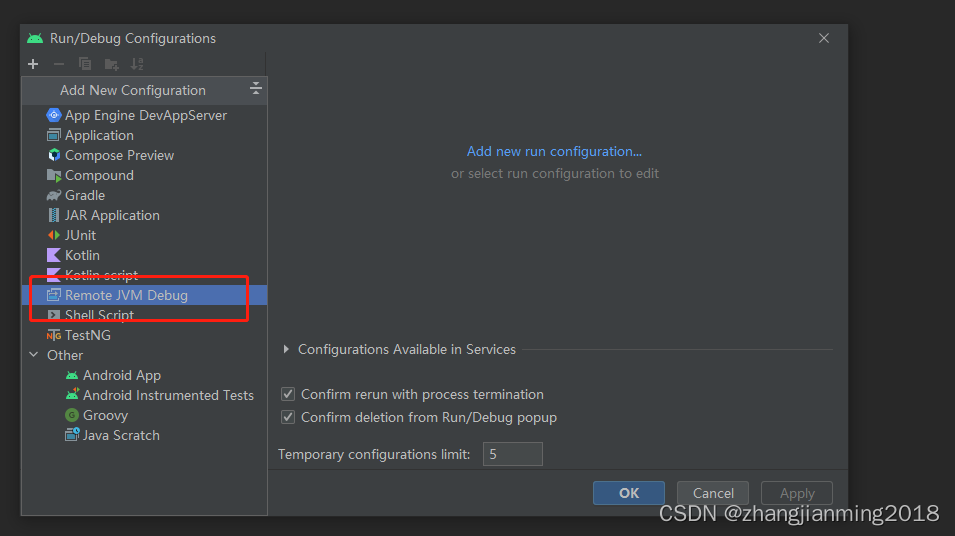Click the Create New Folder toolbar icon
Image resolution: width=955 pixels, height=536 pixels.
pyautogui.click(x=111, y=64)
